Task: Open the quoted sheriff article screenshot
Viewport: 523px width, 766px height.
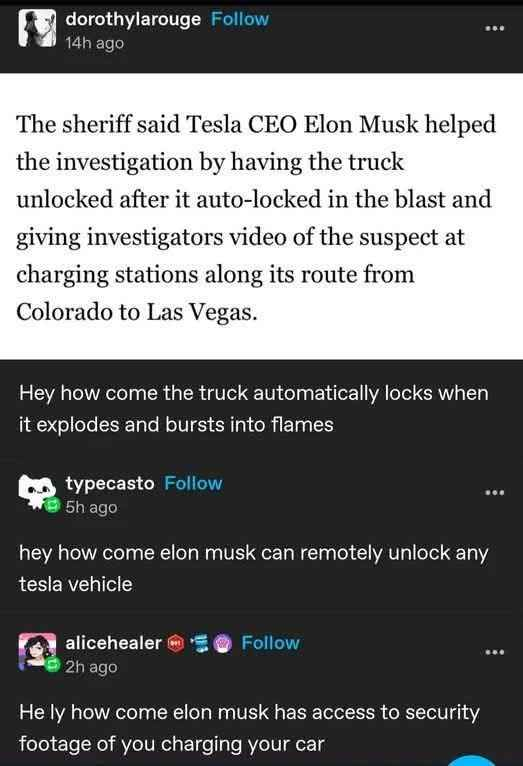Action: (261, 216)
